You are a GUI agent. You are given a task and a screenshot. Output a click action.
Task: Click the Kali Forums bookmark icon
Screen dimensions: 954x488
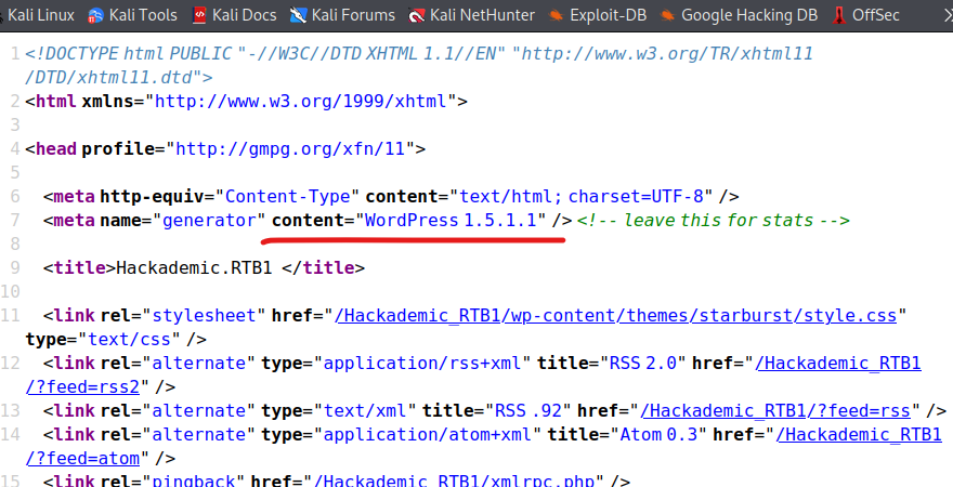tap(298, 15)
